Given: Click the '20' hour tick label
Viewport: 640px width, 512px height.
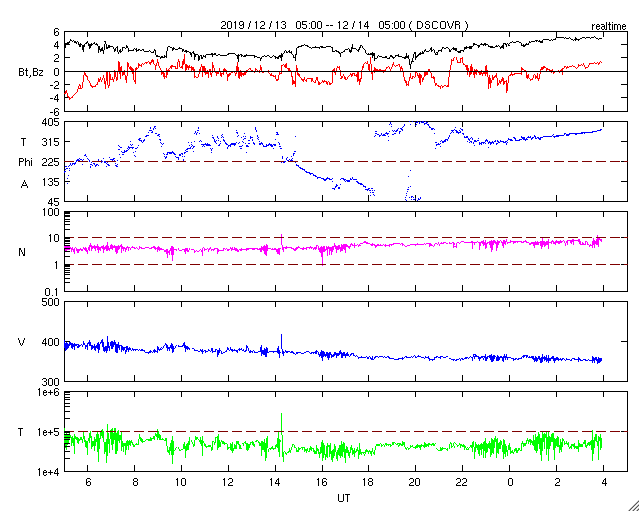Looking at the screenshot, I should [416, 482].
